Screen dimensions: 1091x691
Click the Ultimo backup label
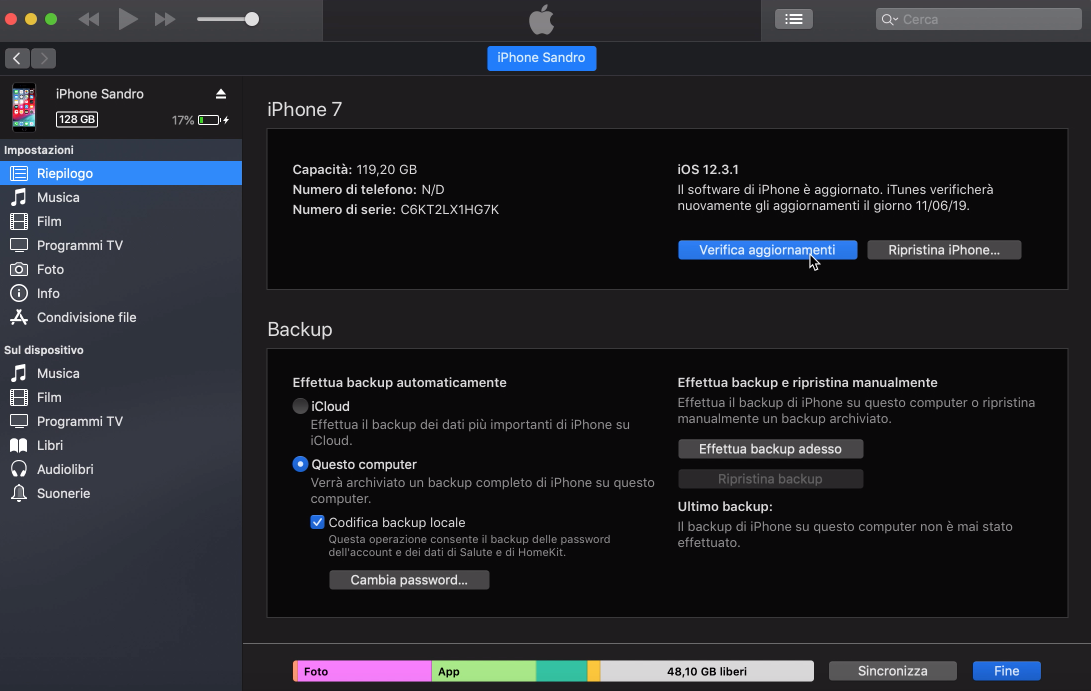coord(725,507)
